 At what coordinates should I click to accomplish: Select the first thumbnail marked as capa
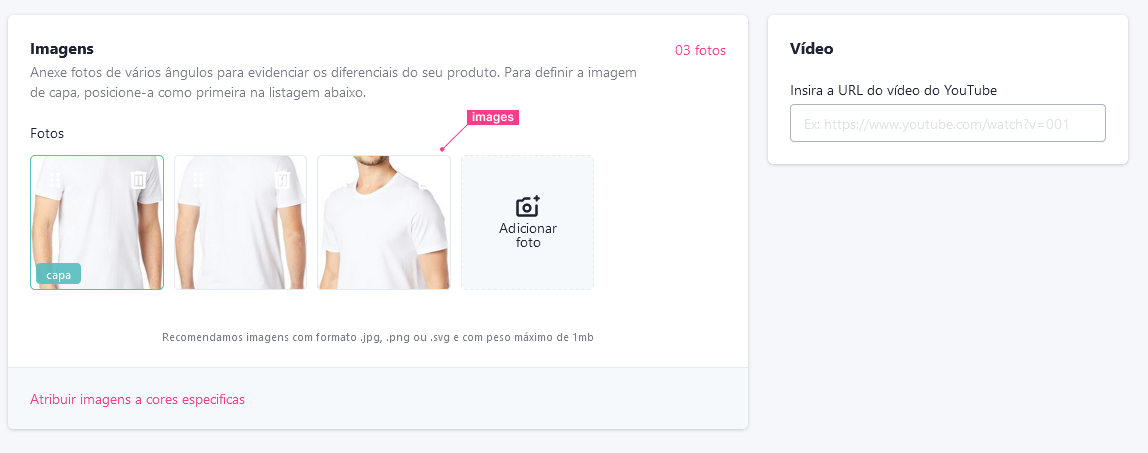(97, 222)
